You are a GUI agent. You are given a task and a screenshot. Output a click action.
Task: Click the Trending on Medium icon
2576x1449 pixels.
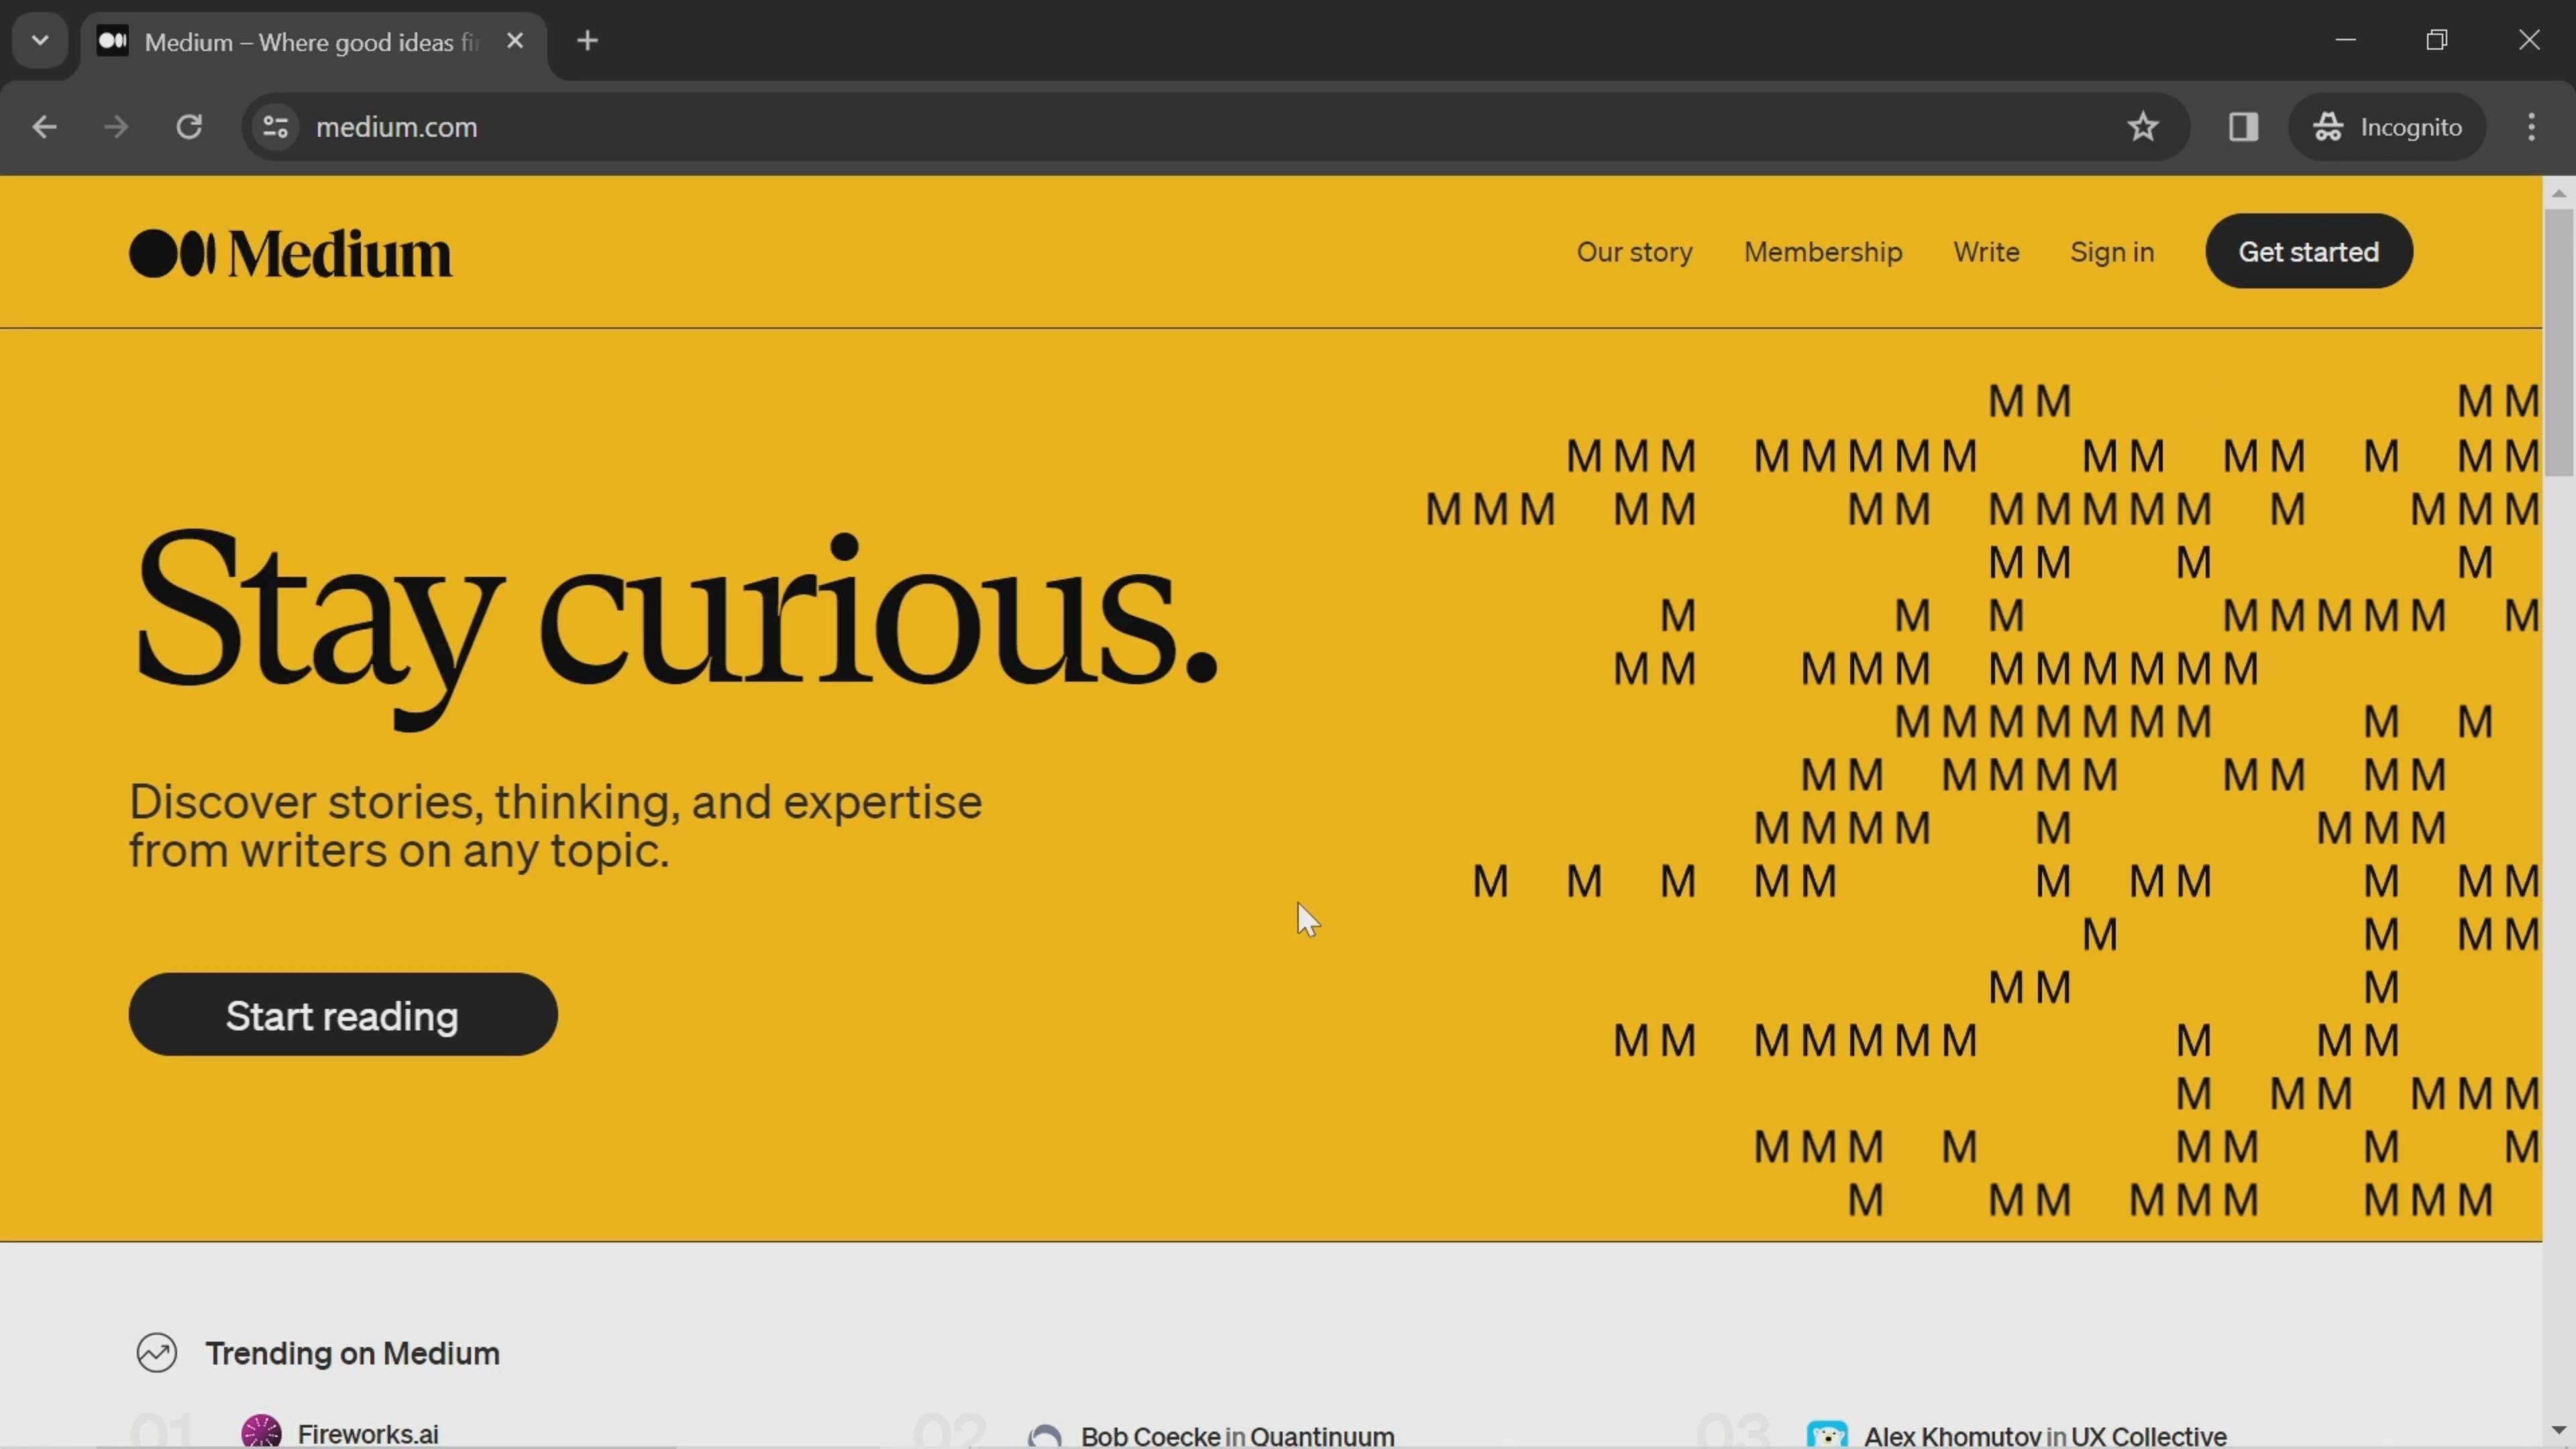[x=157, y=1353]
